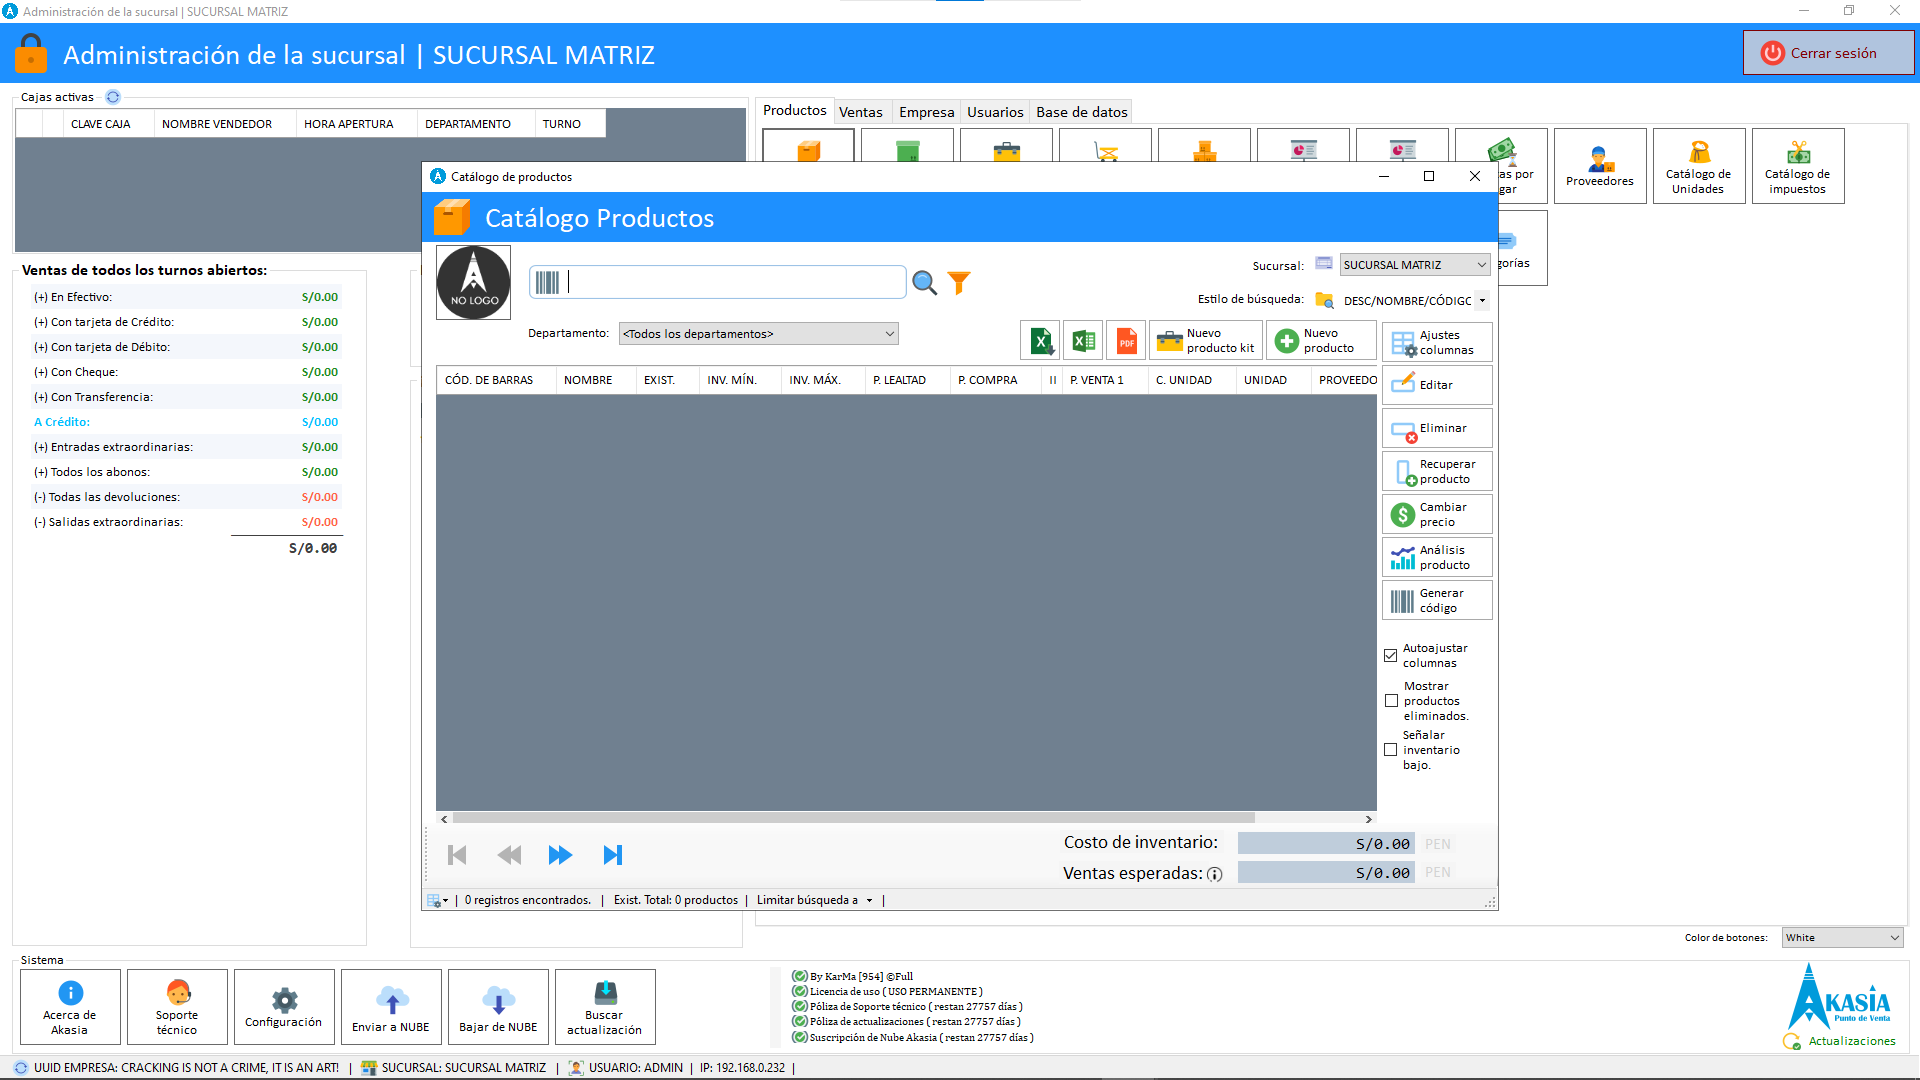This screenshot has height=1080, width=1920.
Task: Toggle Autoajustar columnas checkbox
Action: (x=1390, y=656)
